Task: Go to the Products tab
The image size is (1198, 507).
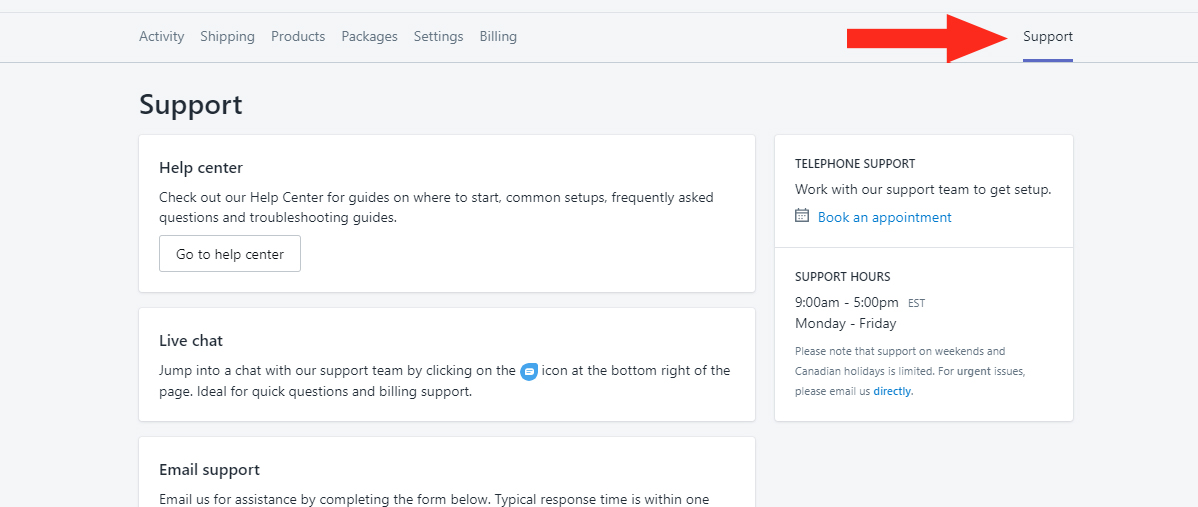Action: point(298,36)
